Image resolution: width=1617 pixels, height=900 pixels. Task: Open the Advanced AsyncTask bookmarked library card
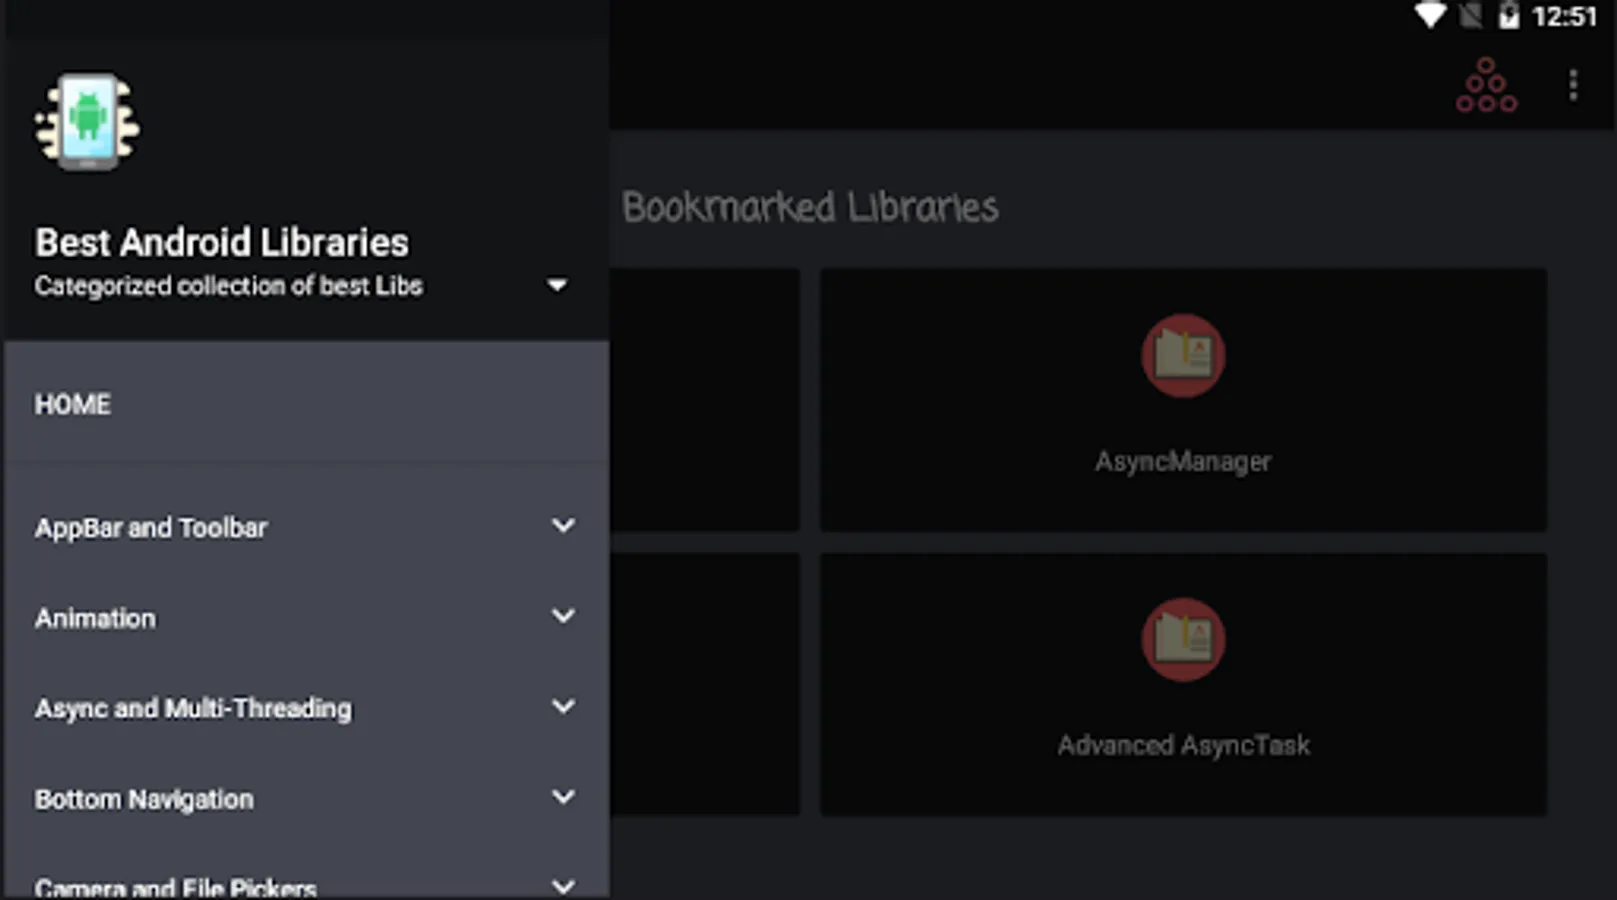click(1183, 683)
